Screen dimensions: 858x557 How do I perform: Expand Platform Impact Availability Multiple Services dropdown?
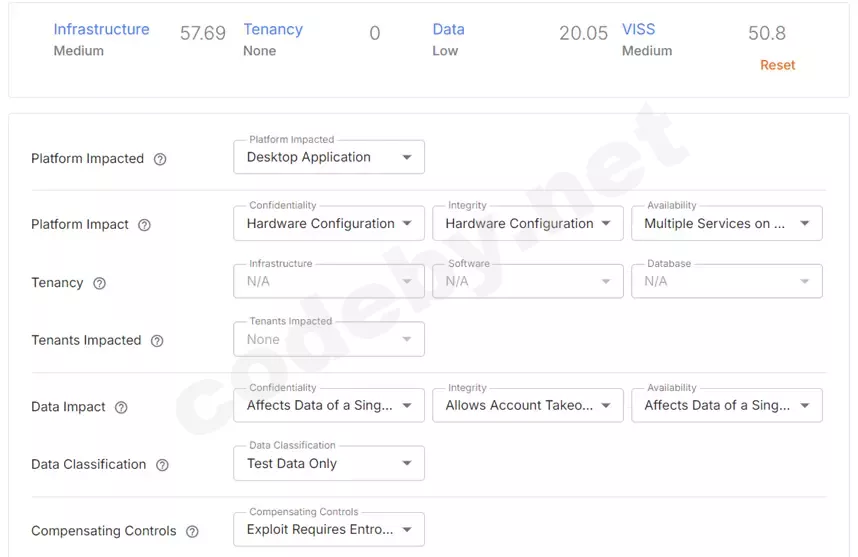[x=726, y=224]
